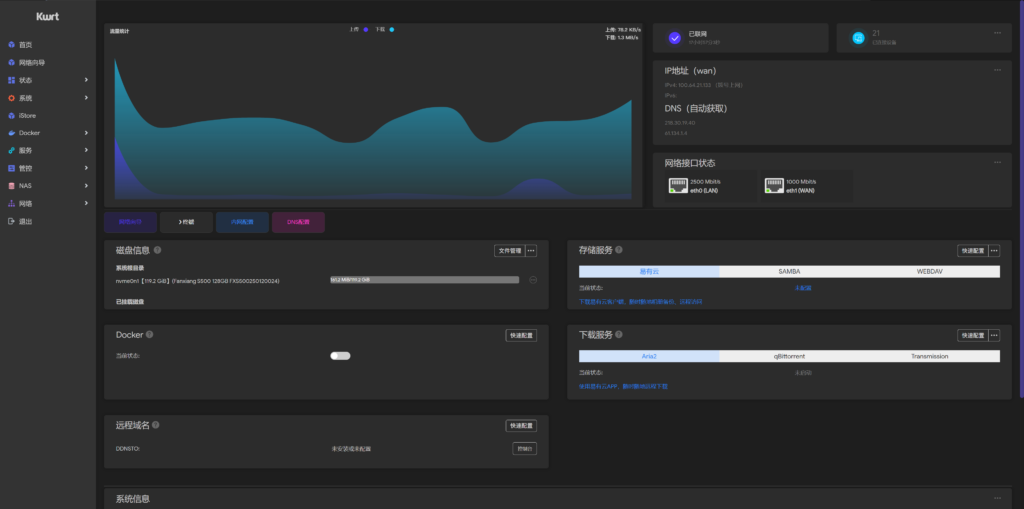1024x509 pixels.
Task: Click the 服务 link icon in sidebar
Action: click(11, 150)
